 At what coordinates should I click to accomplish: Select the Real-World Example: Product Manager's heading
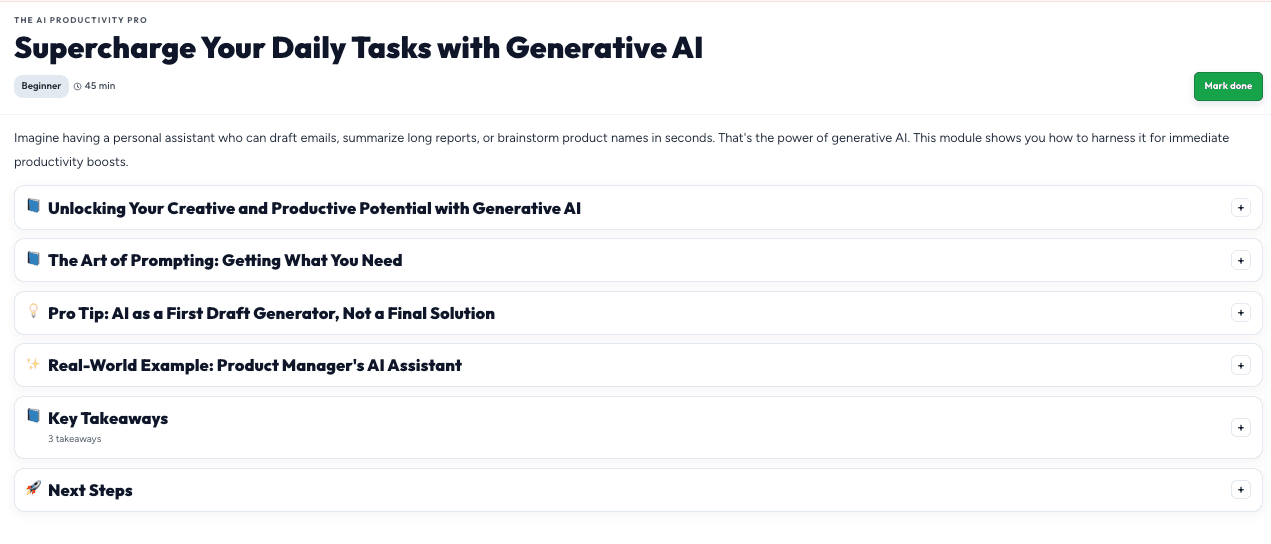tap(255, 365)
